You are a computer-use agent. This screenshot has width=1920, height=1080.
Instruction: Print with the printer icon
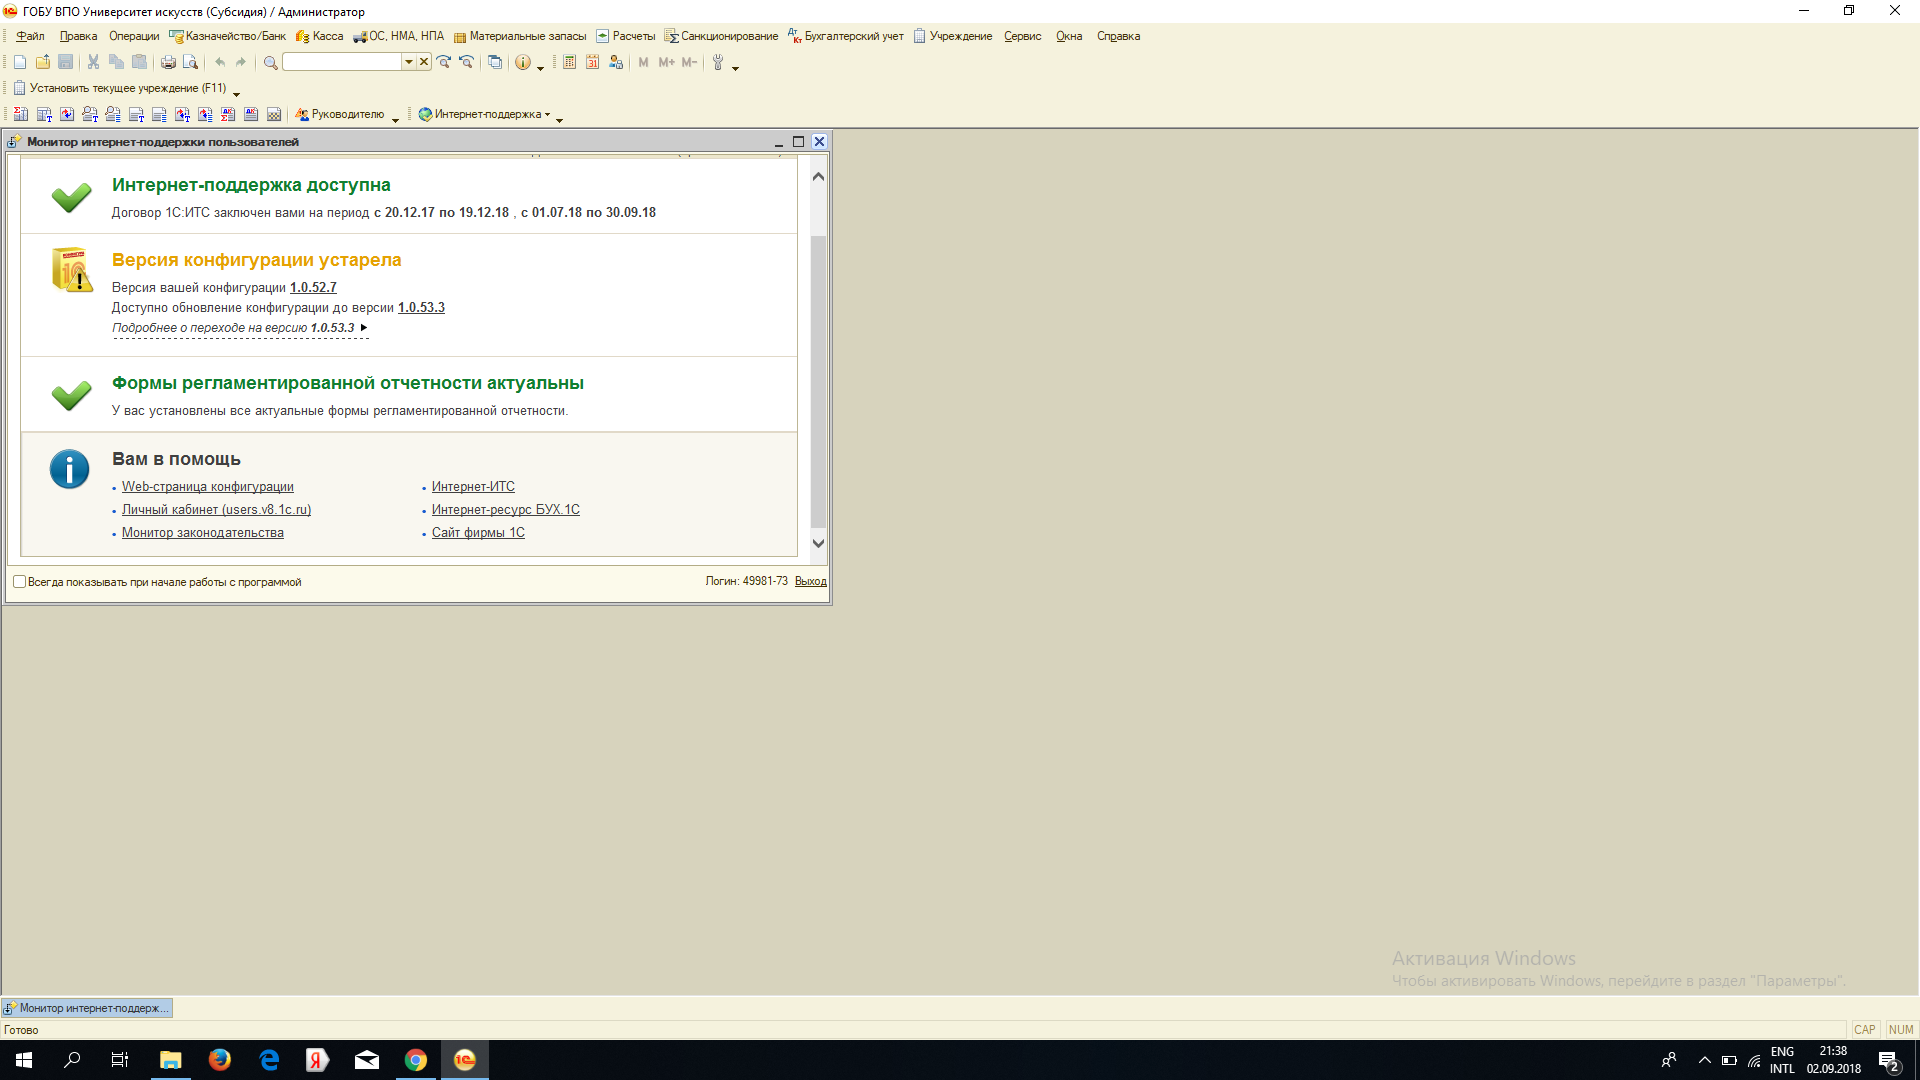tap(168, 62)
